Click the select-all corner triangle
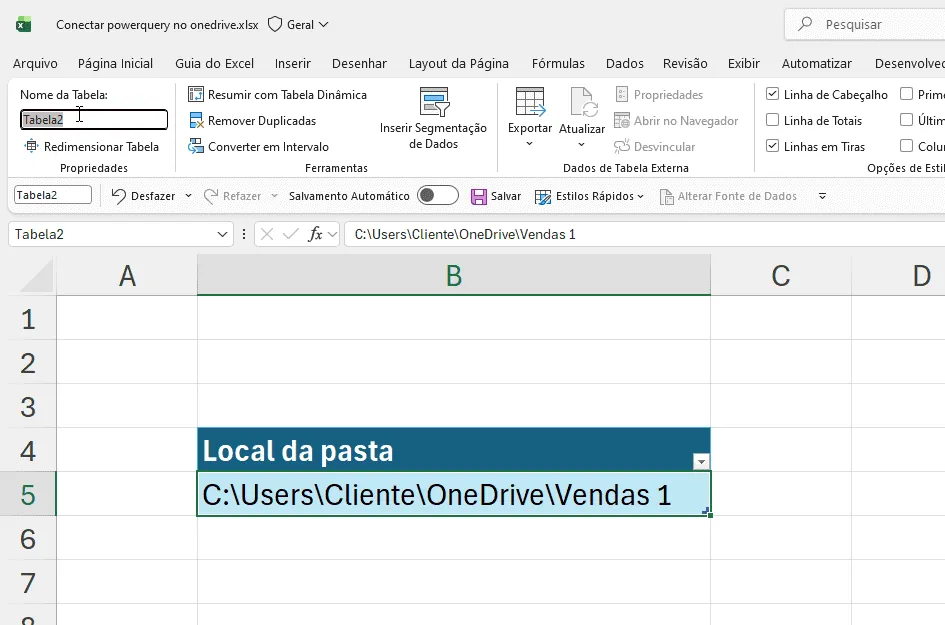The image size is (945, 625). [x=36, y=278]
